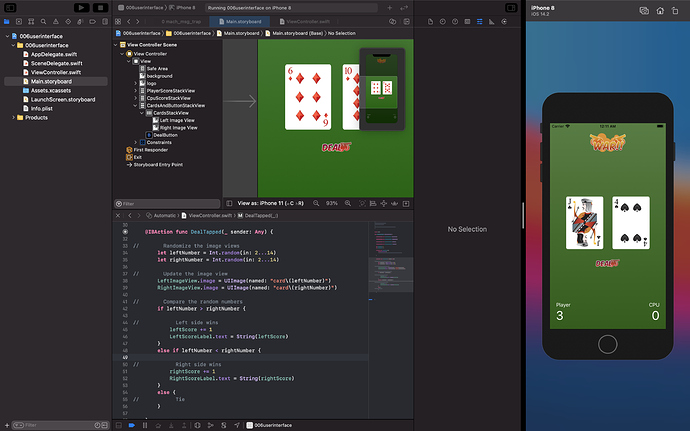
Task: Open the Find navigator magnifier icon
Action: click(43, 21)
